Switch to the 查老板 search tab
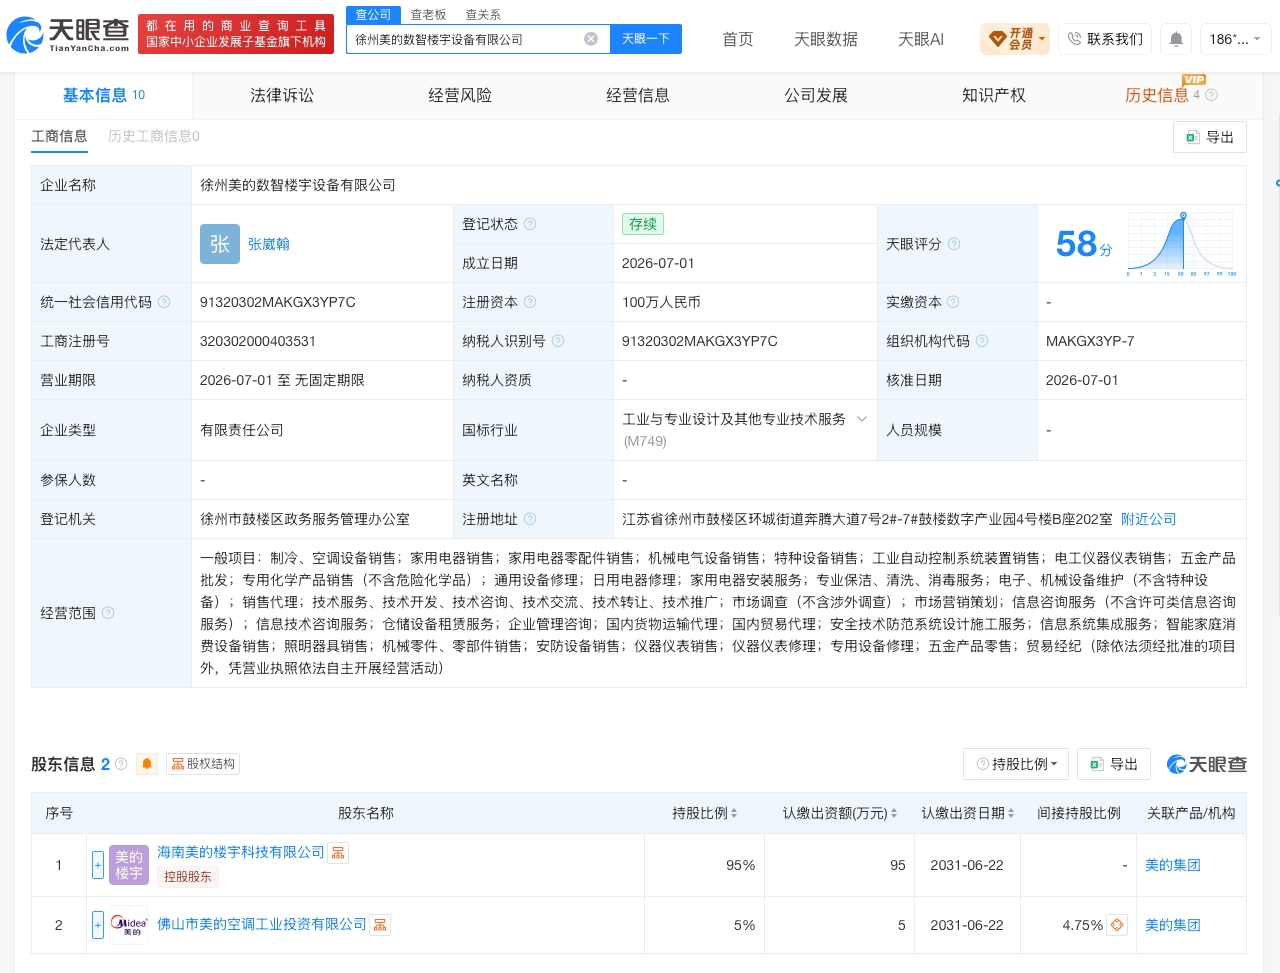 [x=428, y=15]
